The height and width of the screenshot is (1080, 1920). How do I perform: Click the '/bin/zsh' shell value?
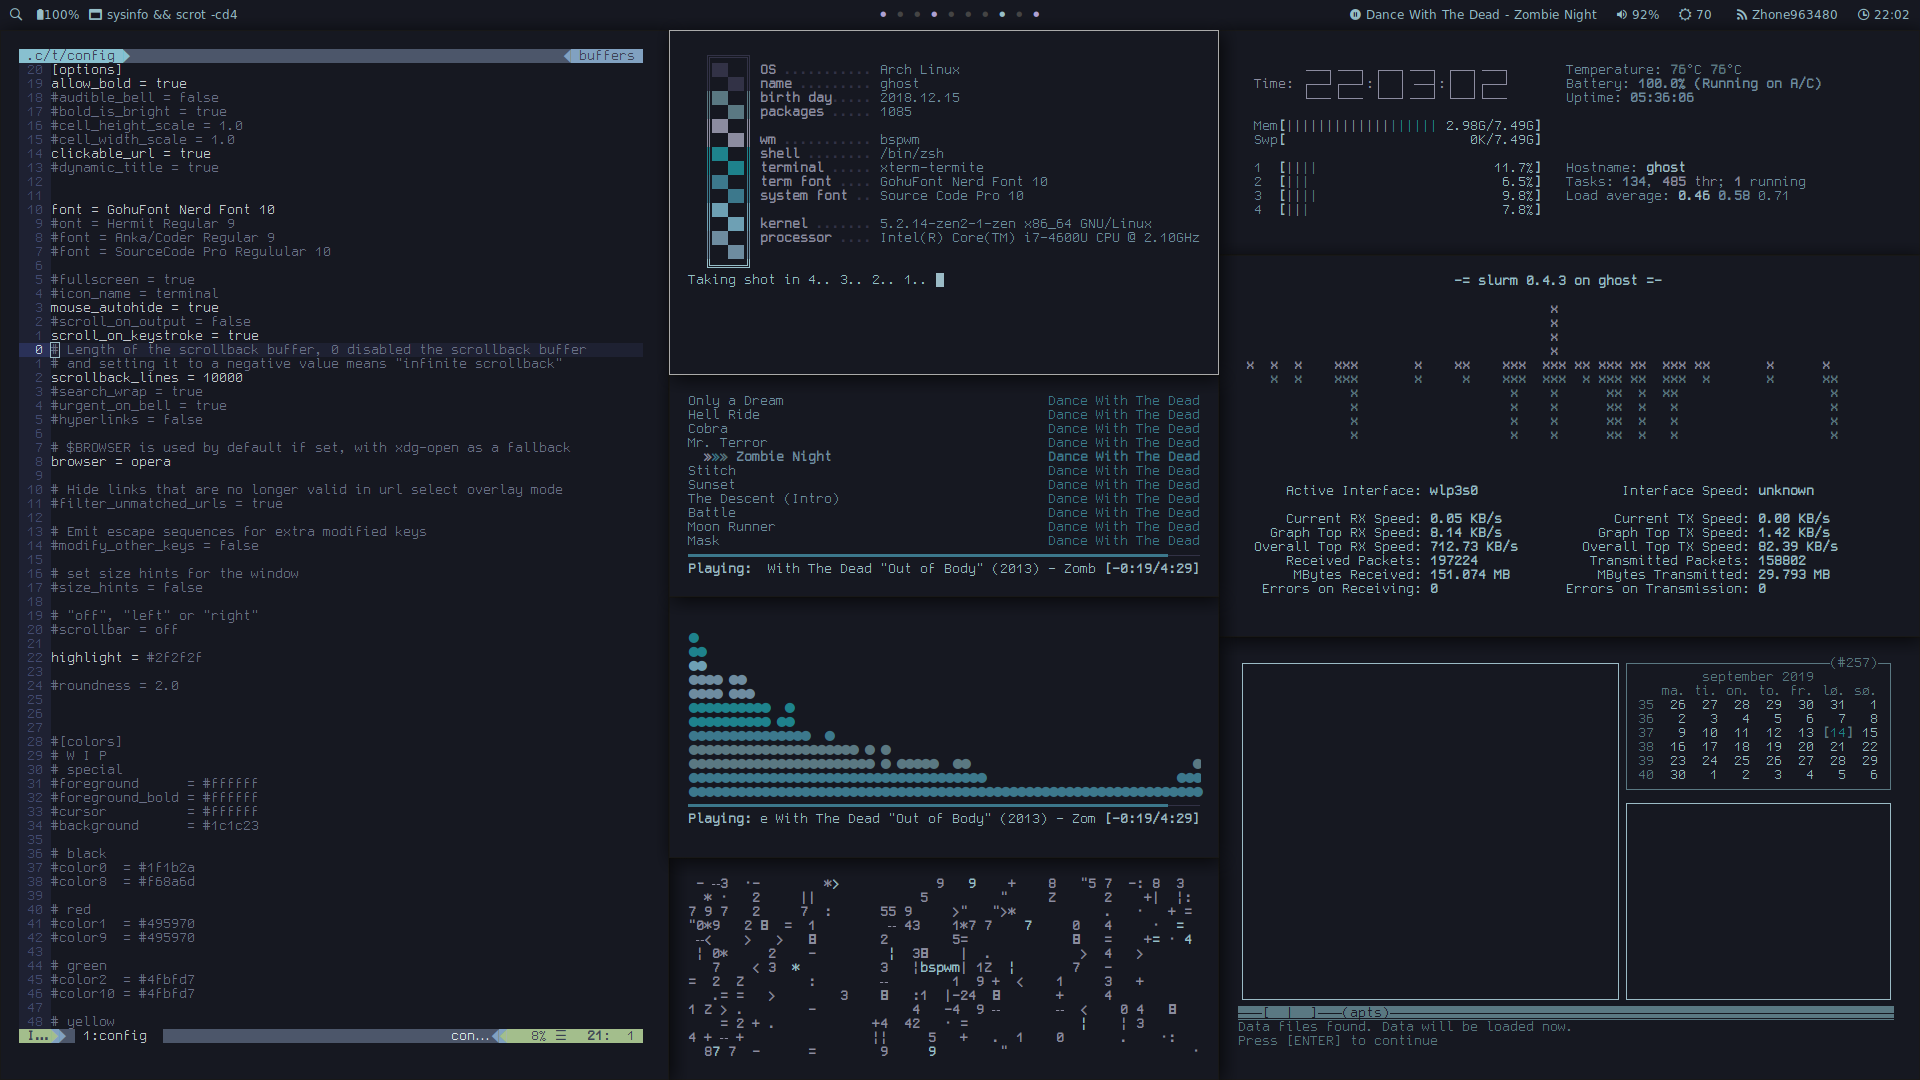point(912,154)
